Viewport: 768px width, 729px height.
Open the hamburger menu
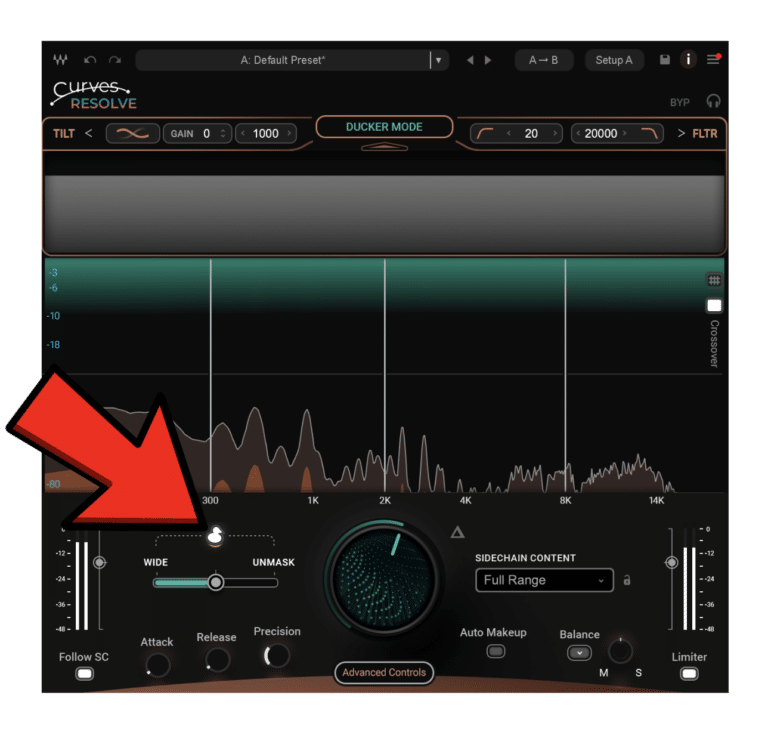713,60
